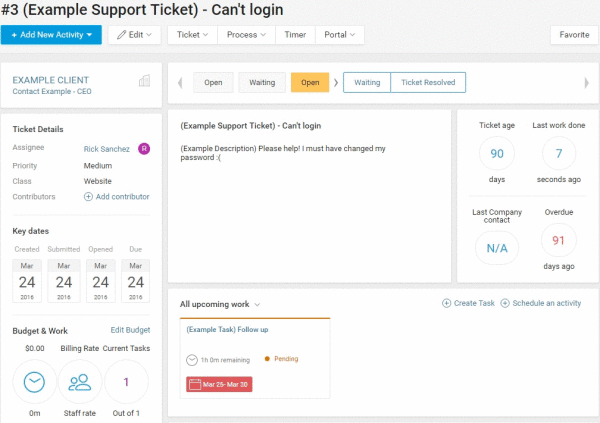Click the clock icon under Budget & Work
The width and height of the screenshot is (600, 423).
click(34, 381)
